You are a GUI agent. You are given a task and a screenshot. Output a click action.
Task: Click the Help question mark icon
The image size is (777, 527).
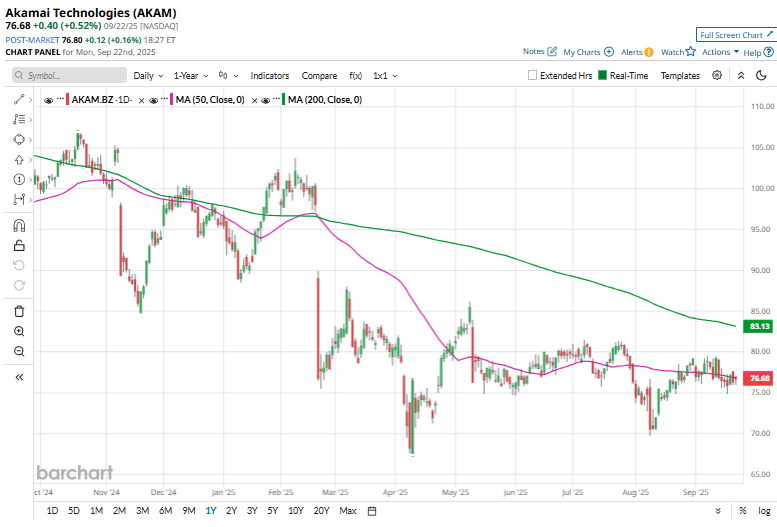769,52
